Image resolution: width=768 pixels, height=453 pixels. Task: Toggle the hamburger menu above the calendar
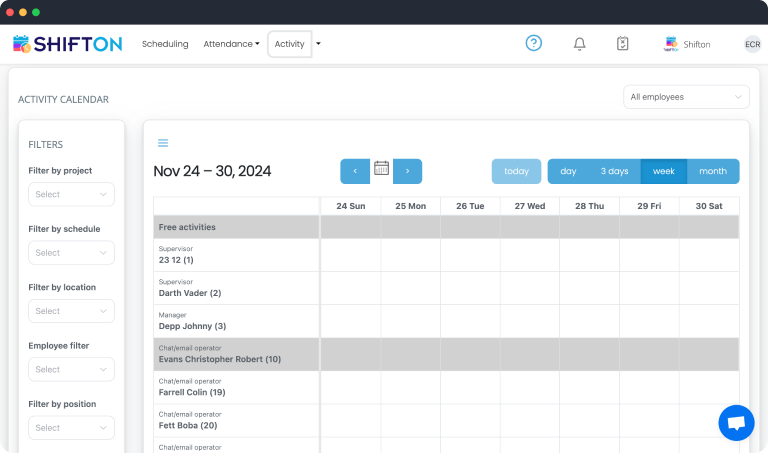pyautogui.click(x=163, y=143)
